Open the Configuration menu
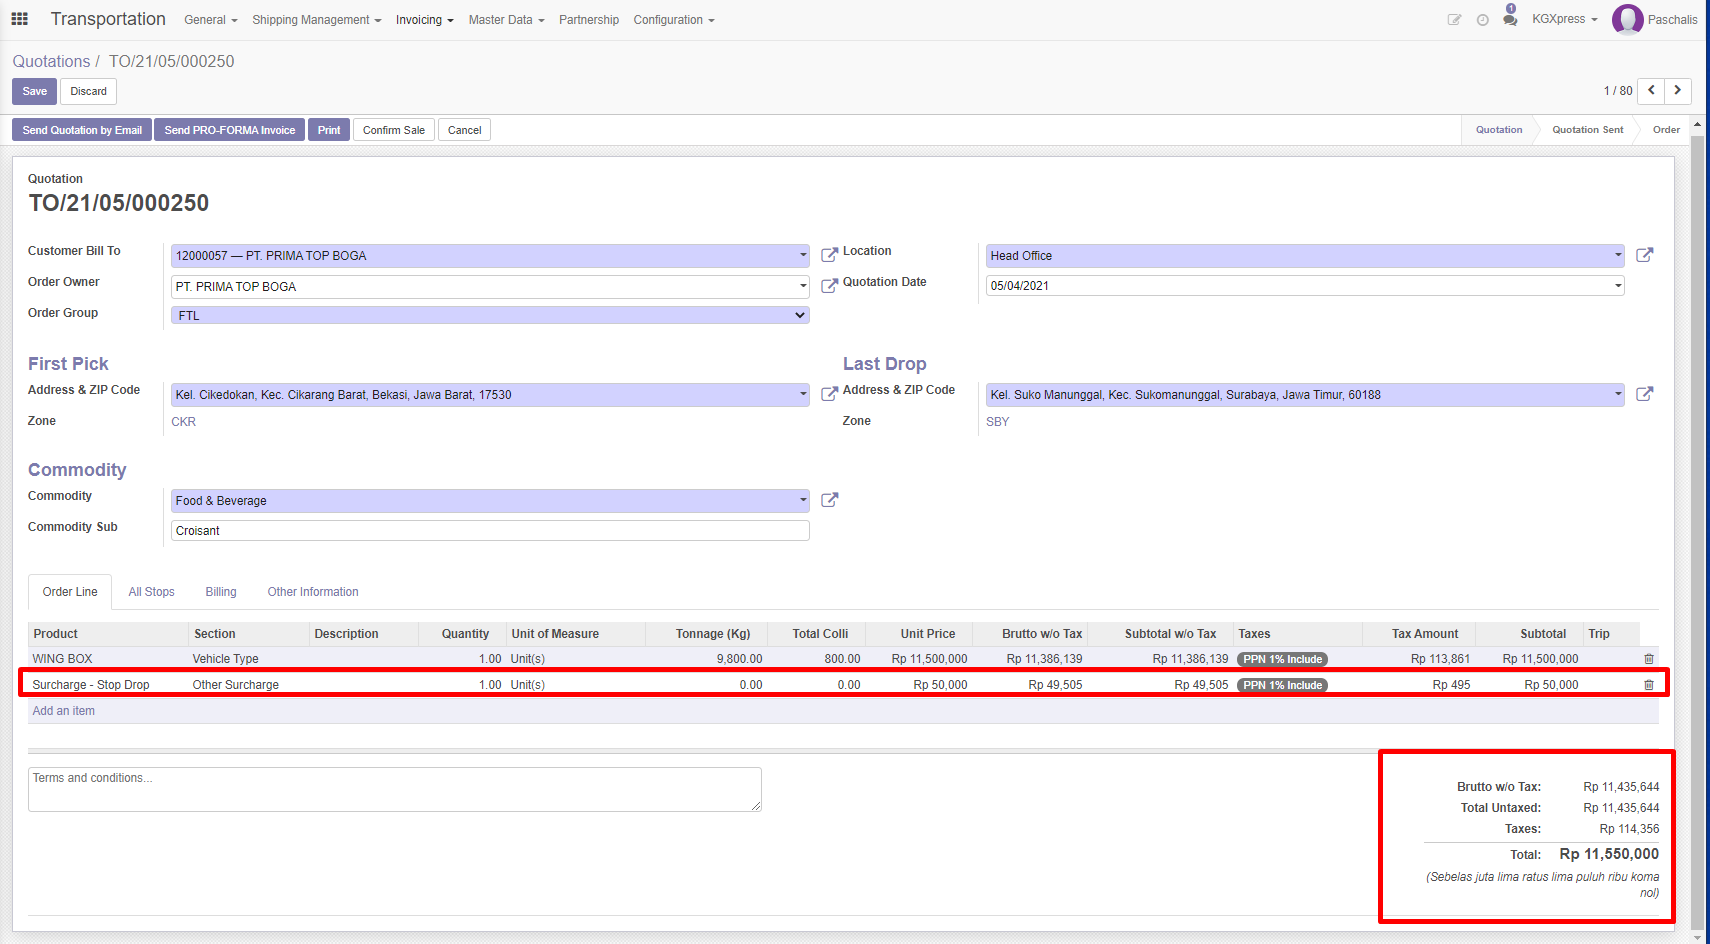 pyautogui.click(x=673, y=20)
